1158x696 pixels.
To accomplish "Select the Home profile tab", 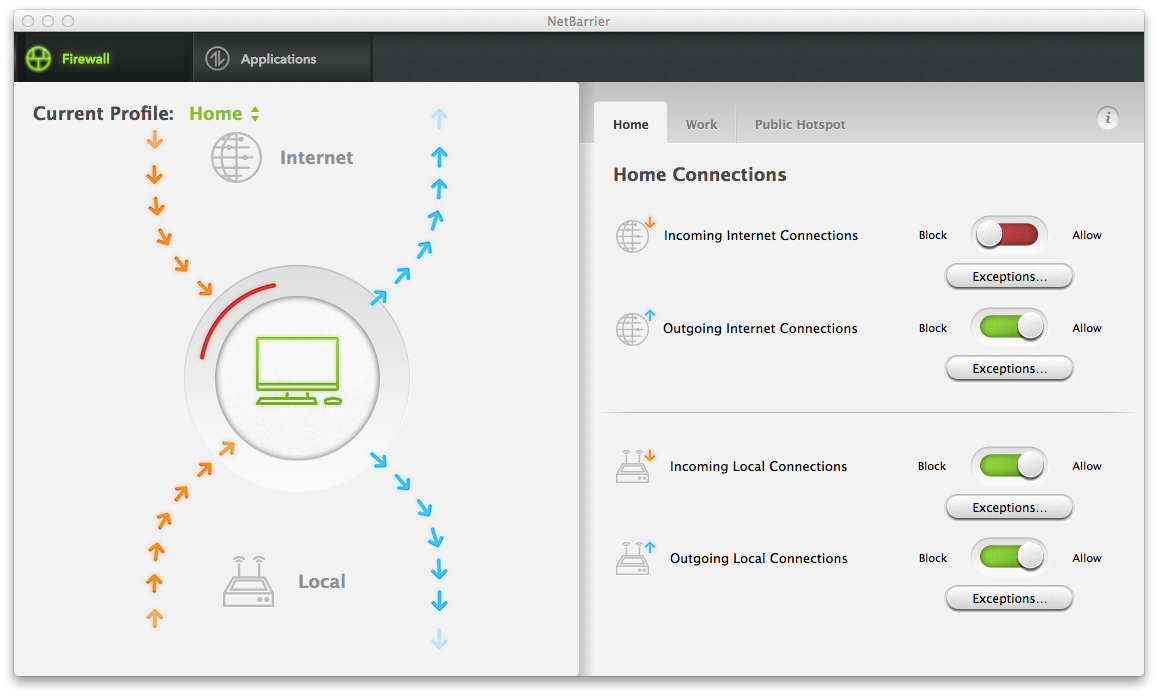I will (631, 124).
